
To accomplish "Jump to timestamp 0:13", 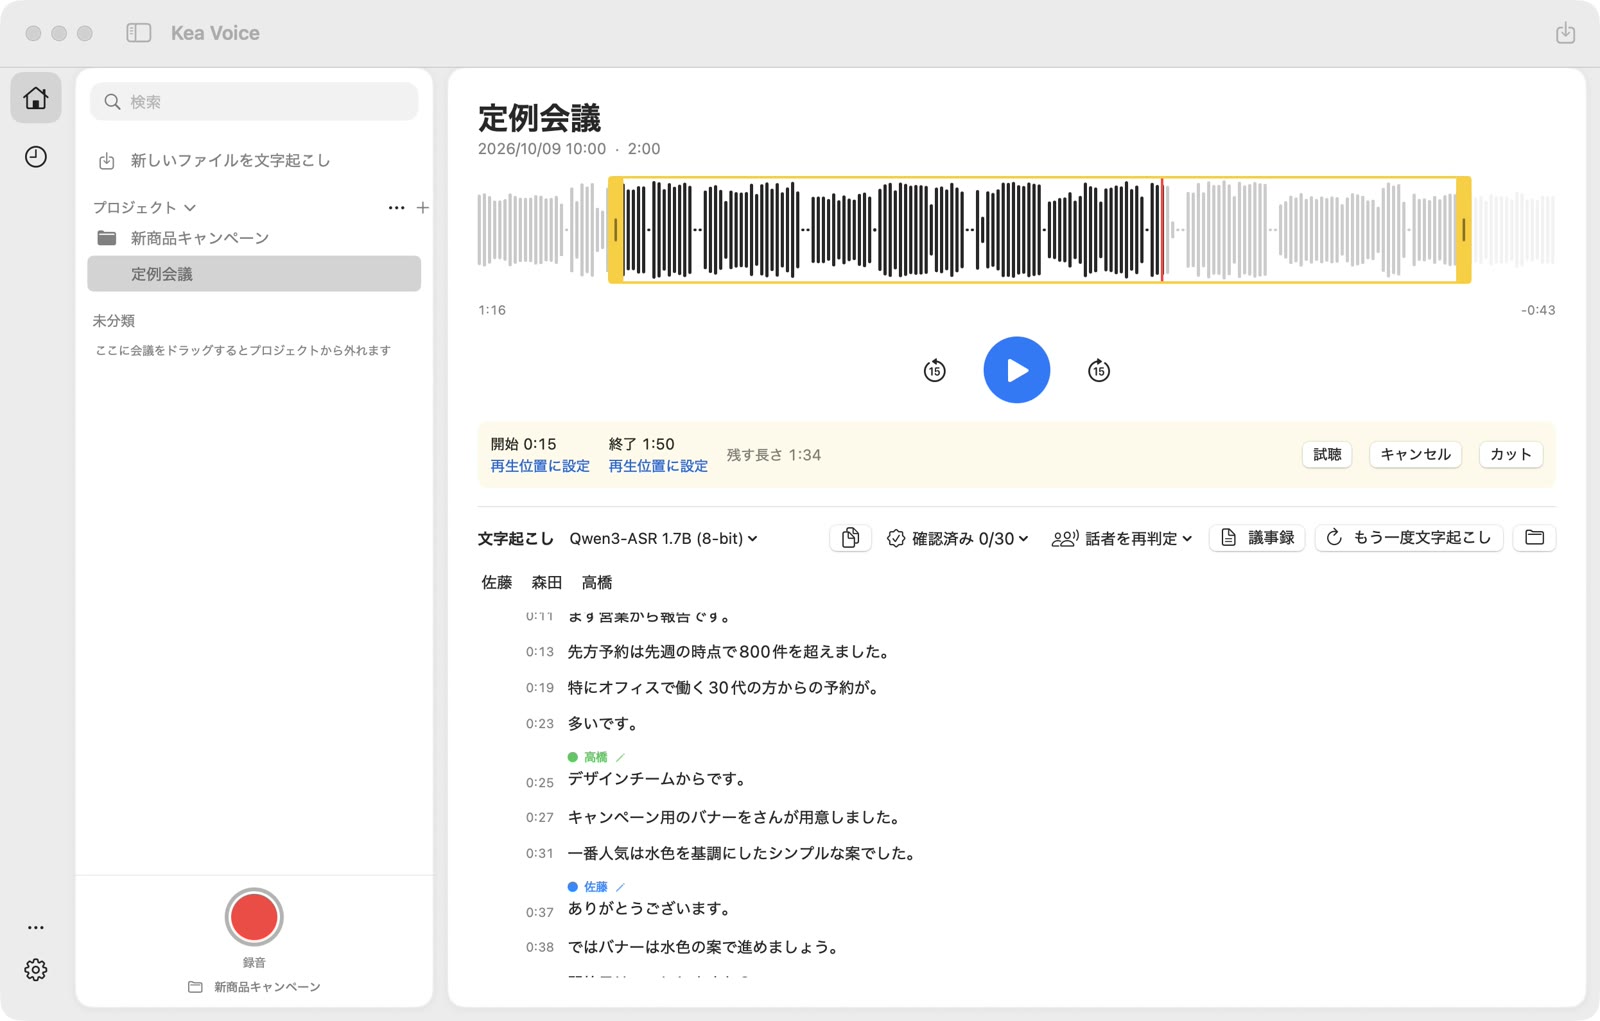I will coord(539,652).
